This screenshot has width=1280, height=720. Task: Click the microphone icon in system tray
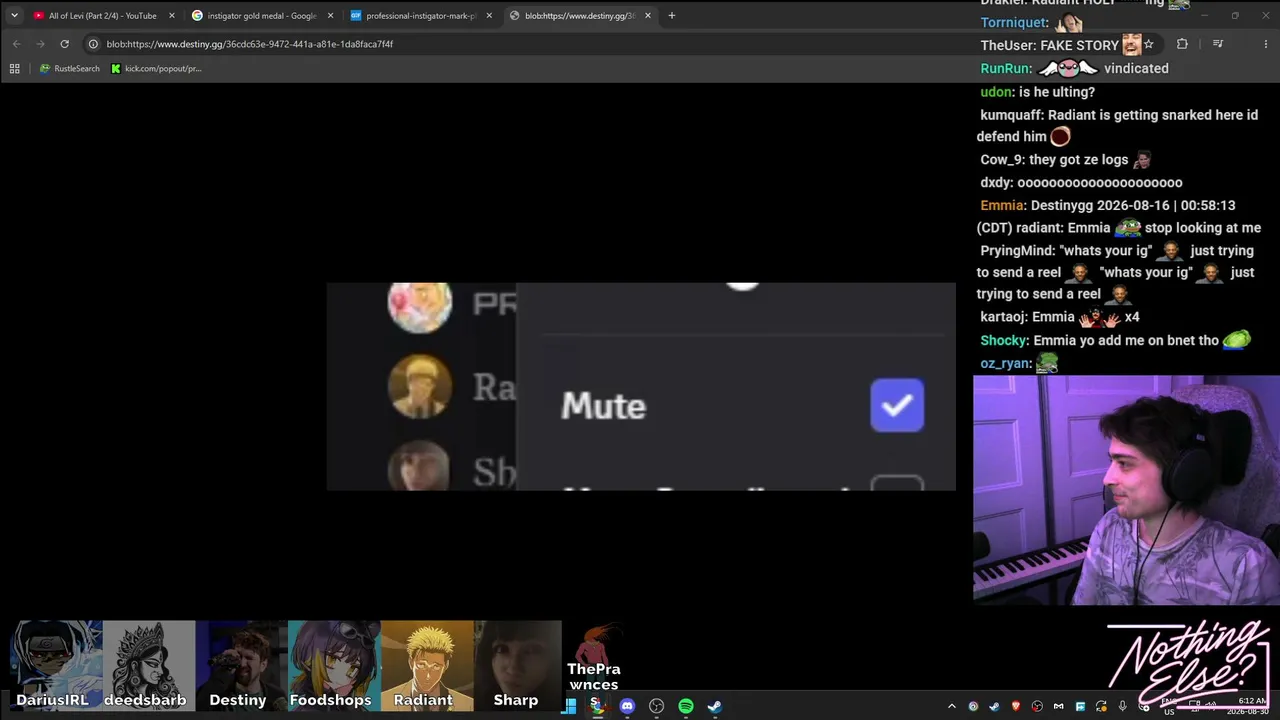point(1122,706)
